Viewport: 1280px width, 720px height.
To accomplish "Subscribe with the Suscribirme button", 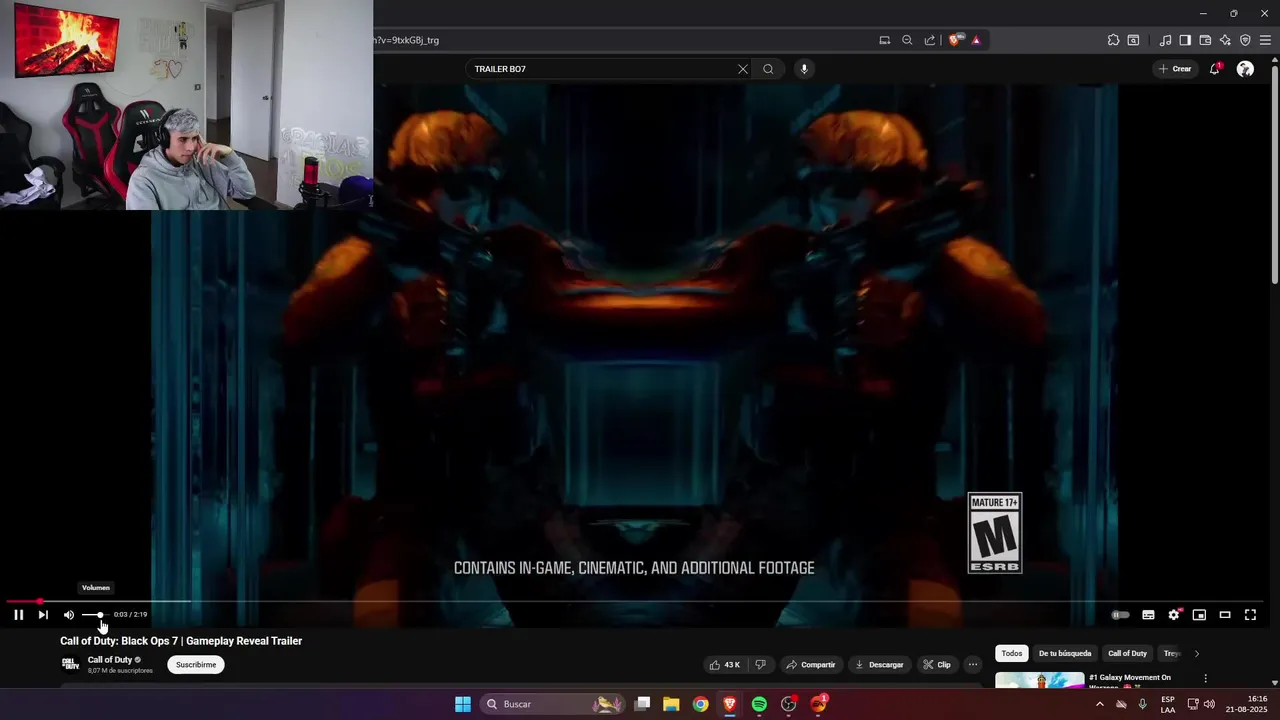I will pos(196,665).
